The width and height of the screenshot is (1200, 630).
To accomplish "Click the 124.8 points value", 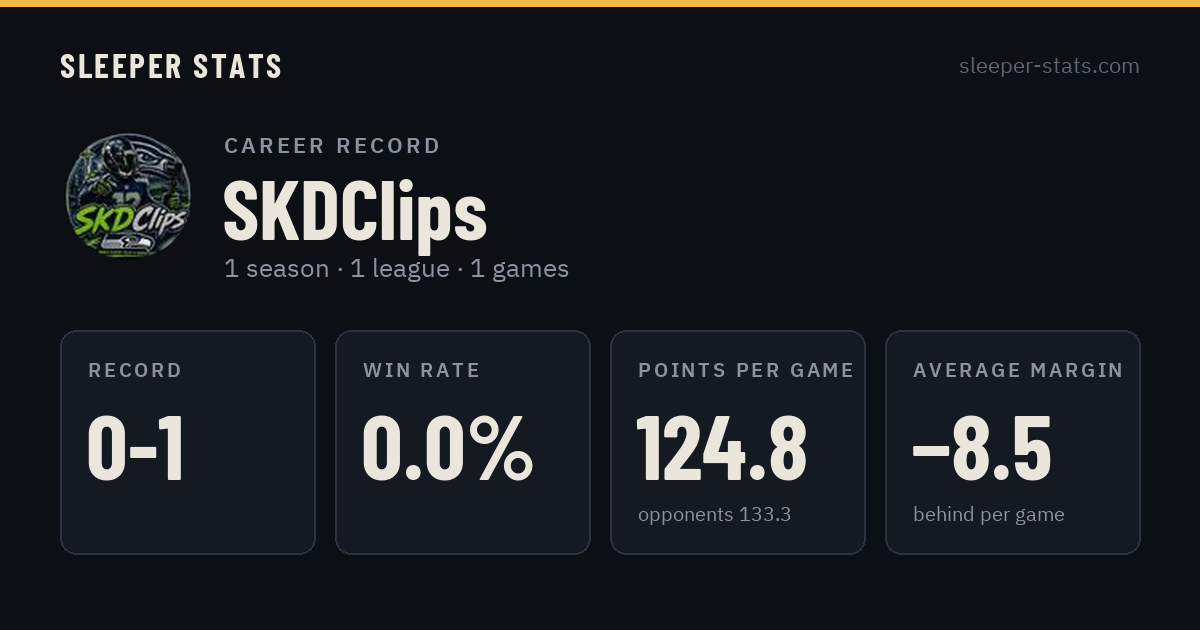I will click(x=722, y=449).
